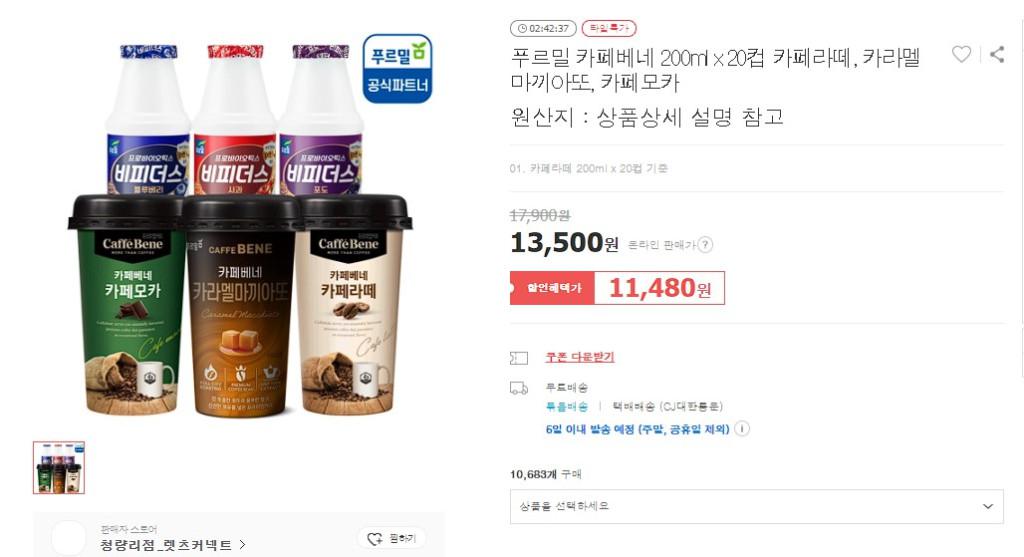This screenshot has height=557, width=1024.
Task: Click the seller store profile avatar
Action: (x=69, y=539)
